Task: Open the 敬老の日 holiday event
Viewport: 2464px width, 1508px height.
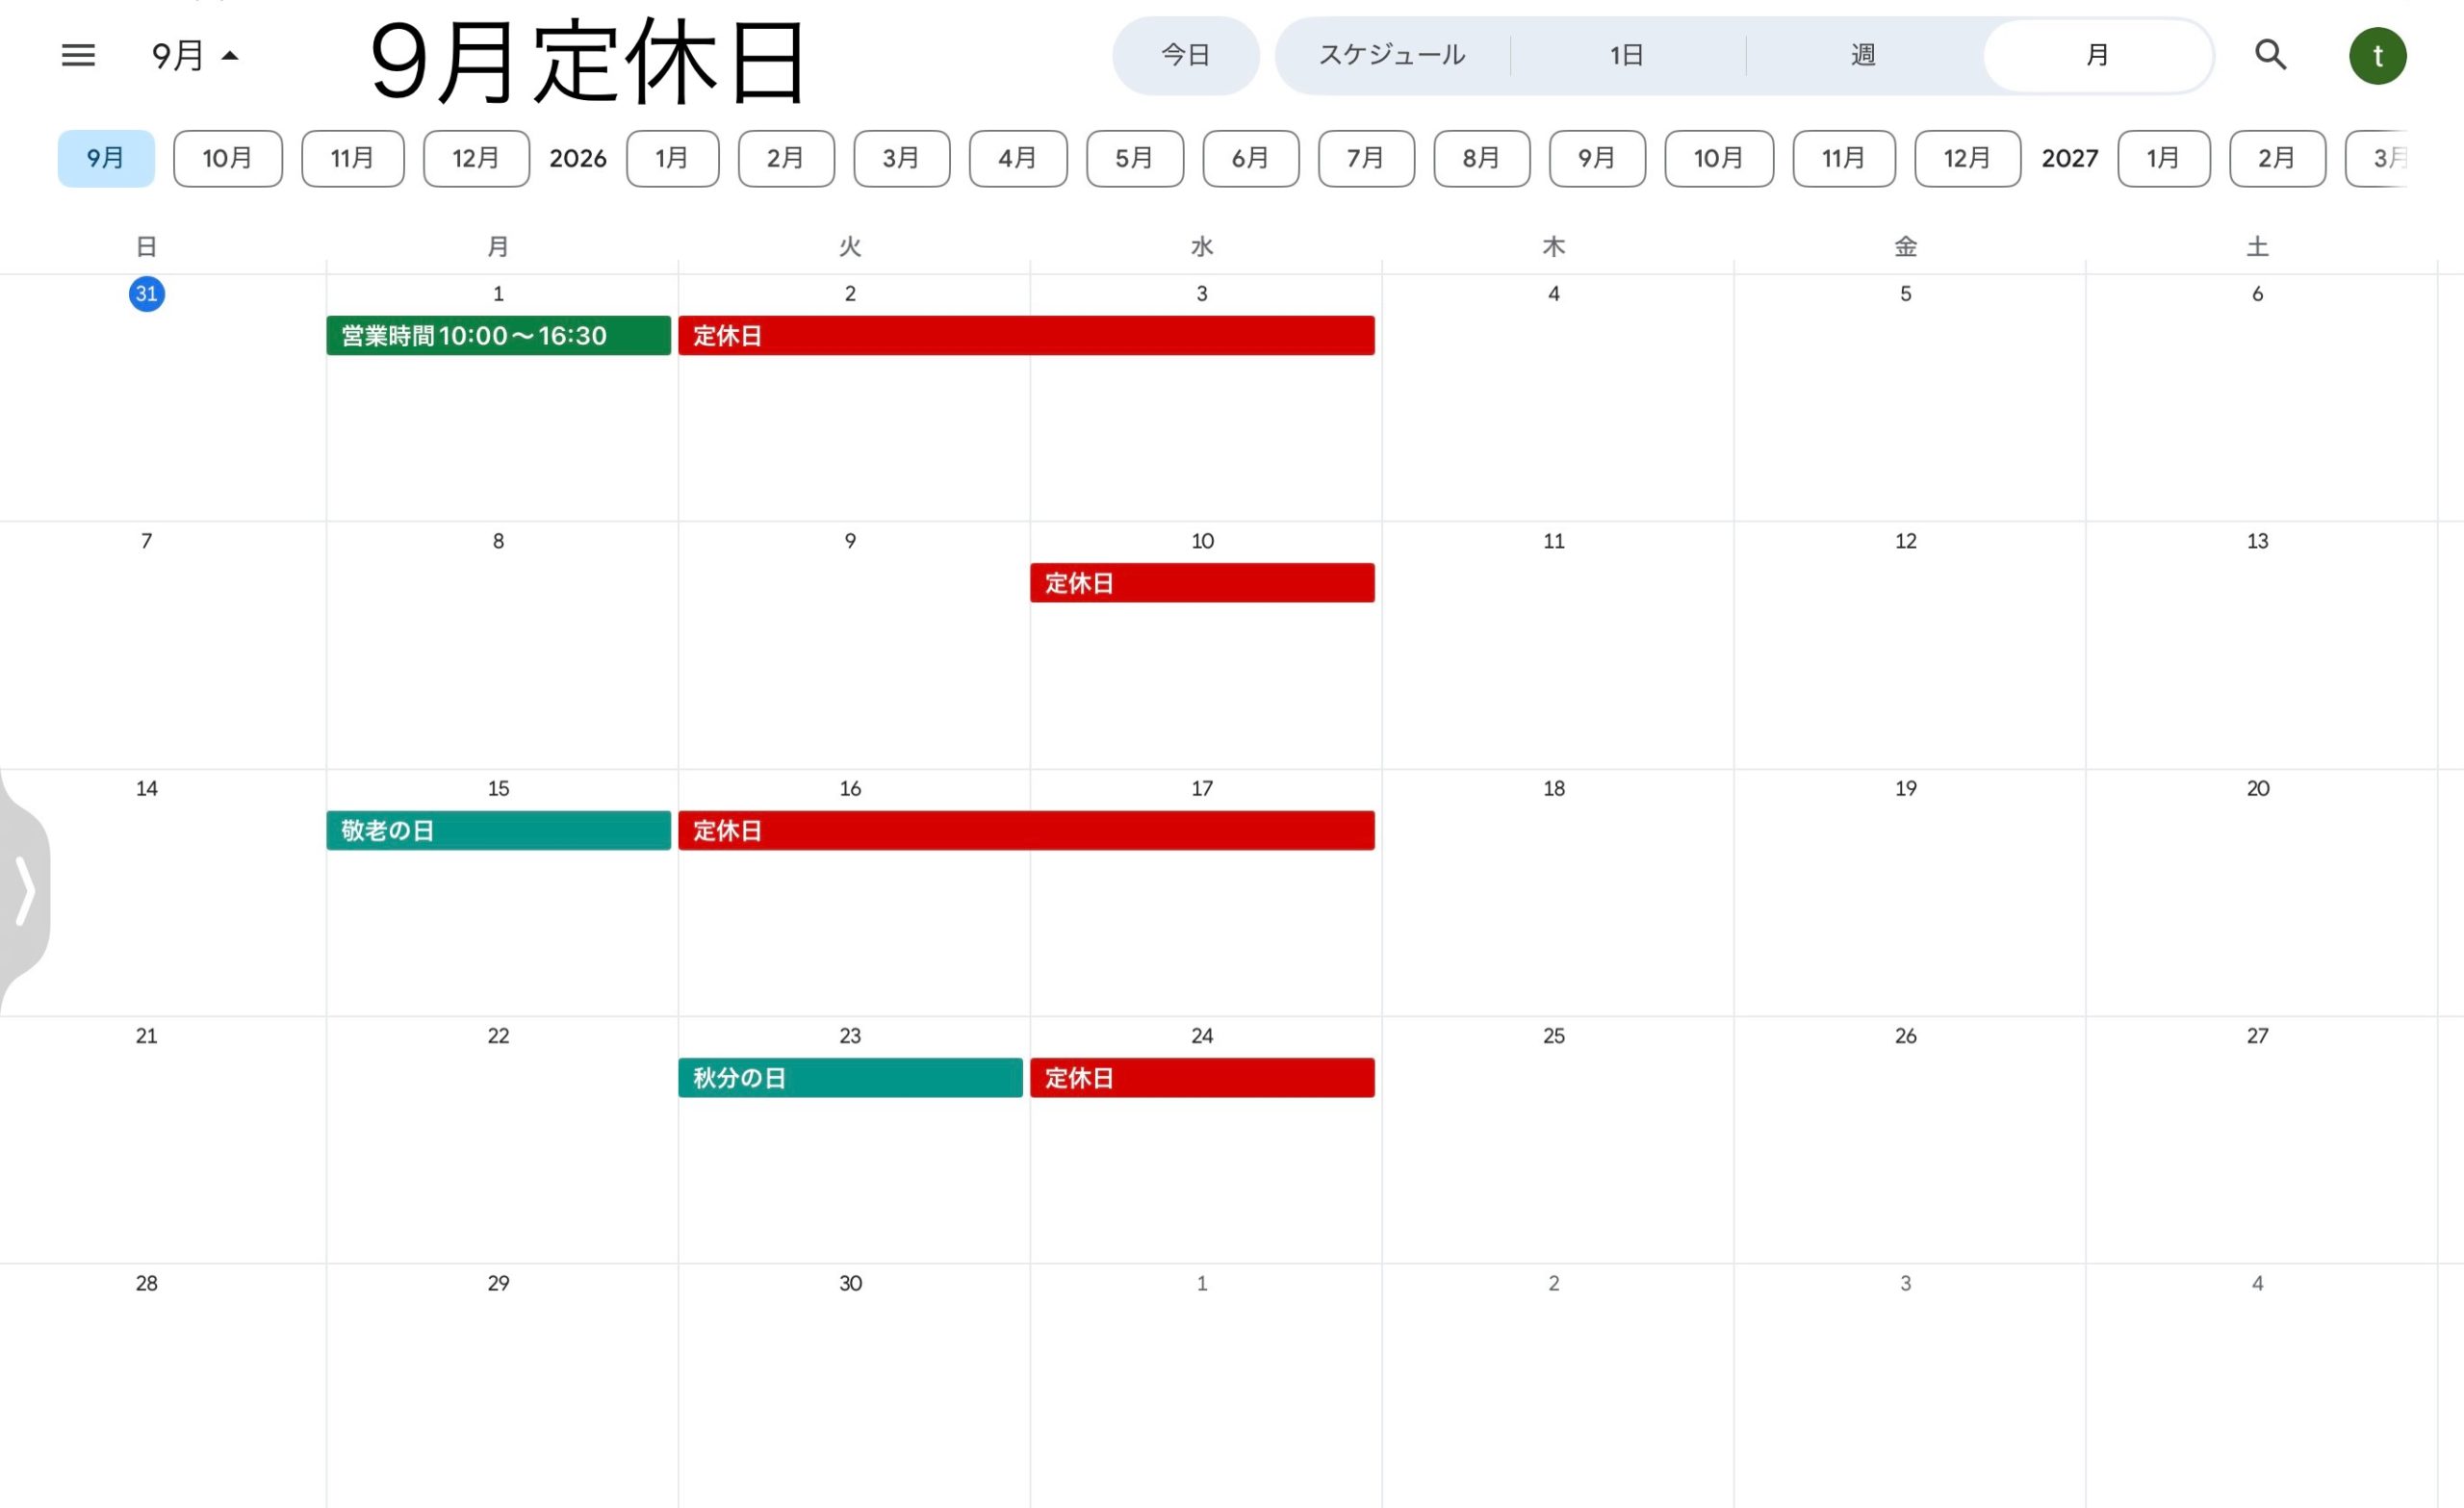Action: (x=498, y=830)
